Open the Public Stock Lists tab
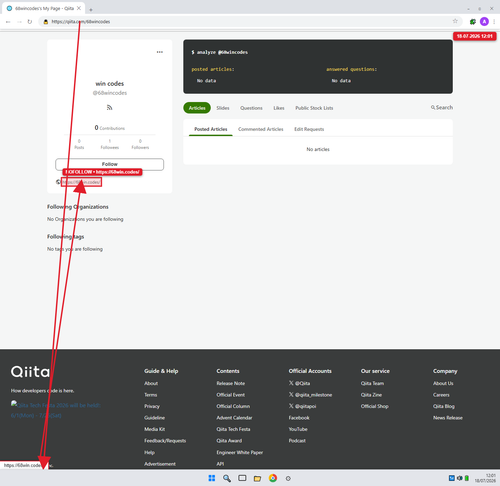The image size is (500, 486). (x=314, y=108)
